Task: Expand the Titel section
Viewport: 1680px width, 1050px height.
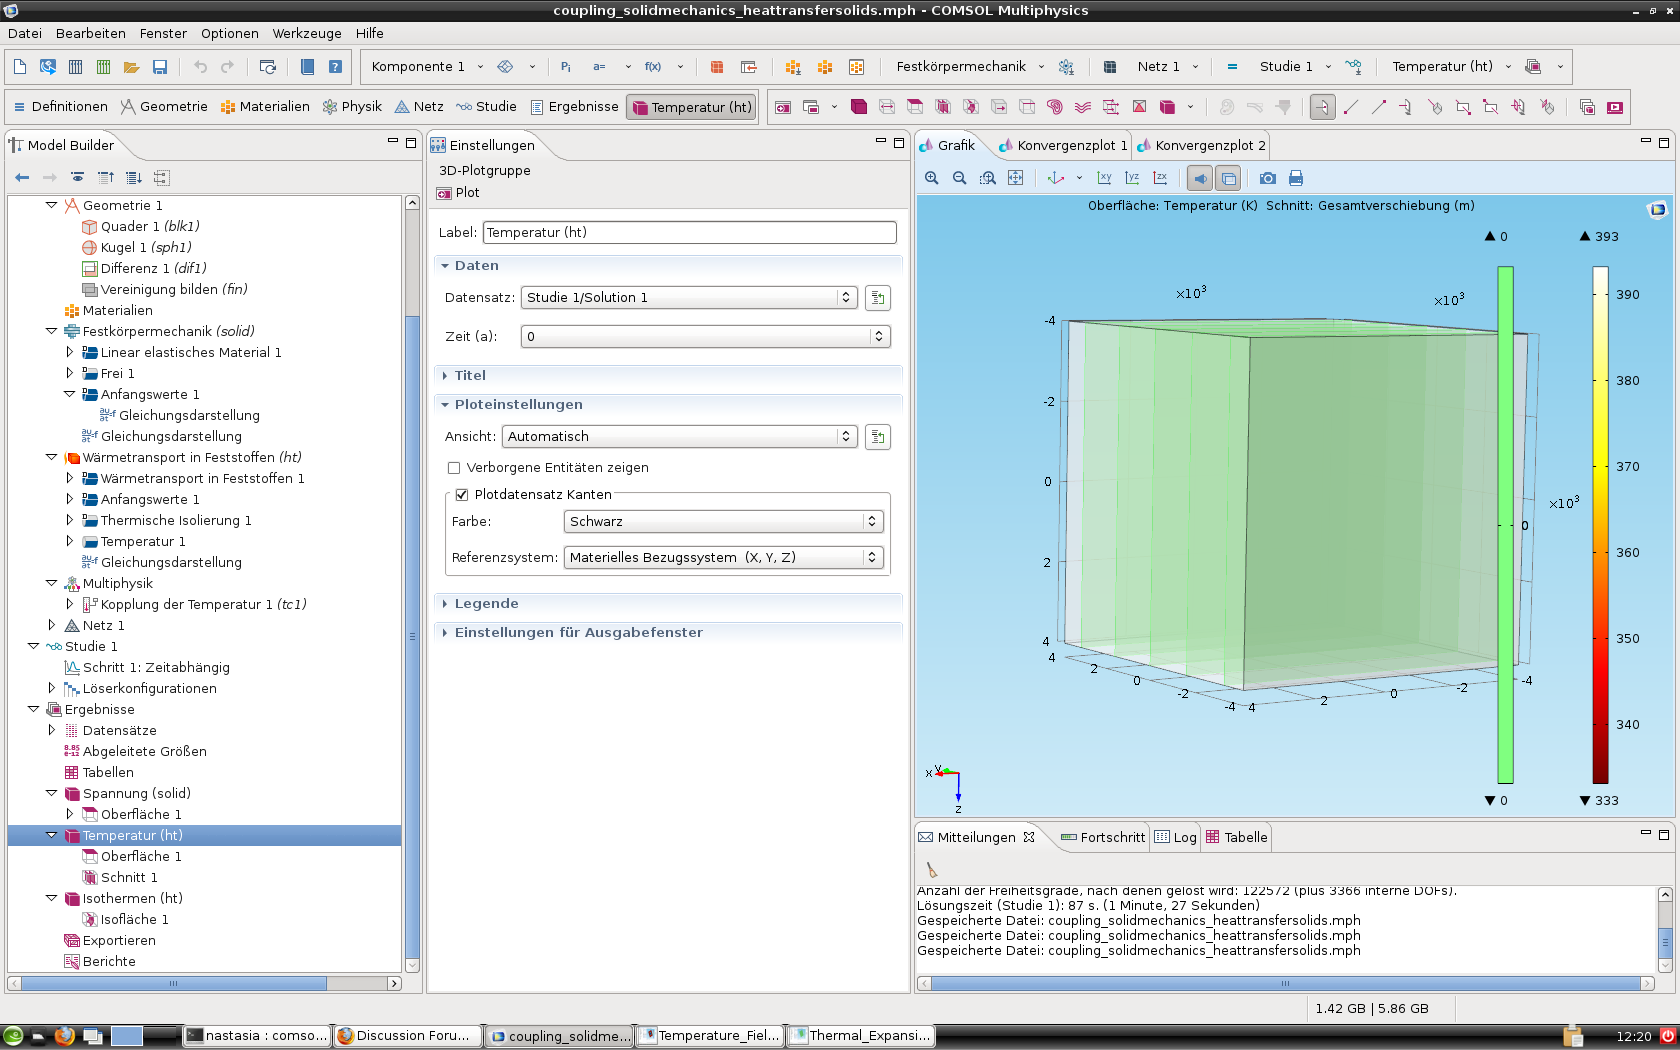Action: pyautogui.click(x=470, y=376)
